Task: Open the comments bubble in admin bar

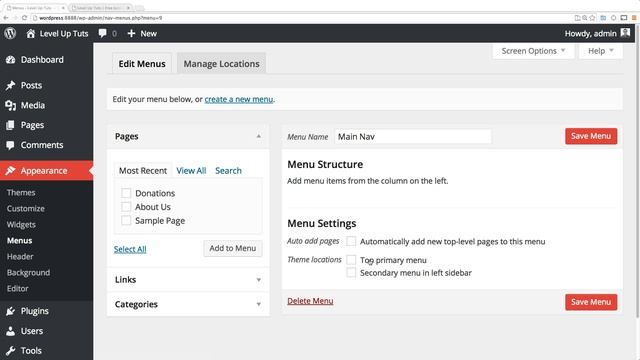Action: click(x=103, y=33)
